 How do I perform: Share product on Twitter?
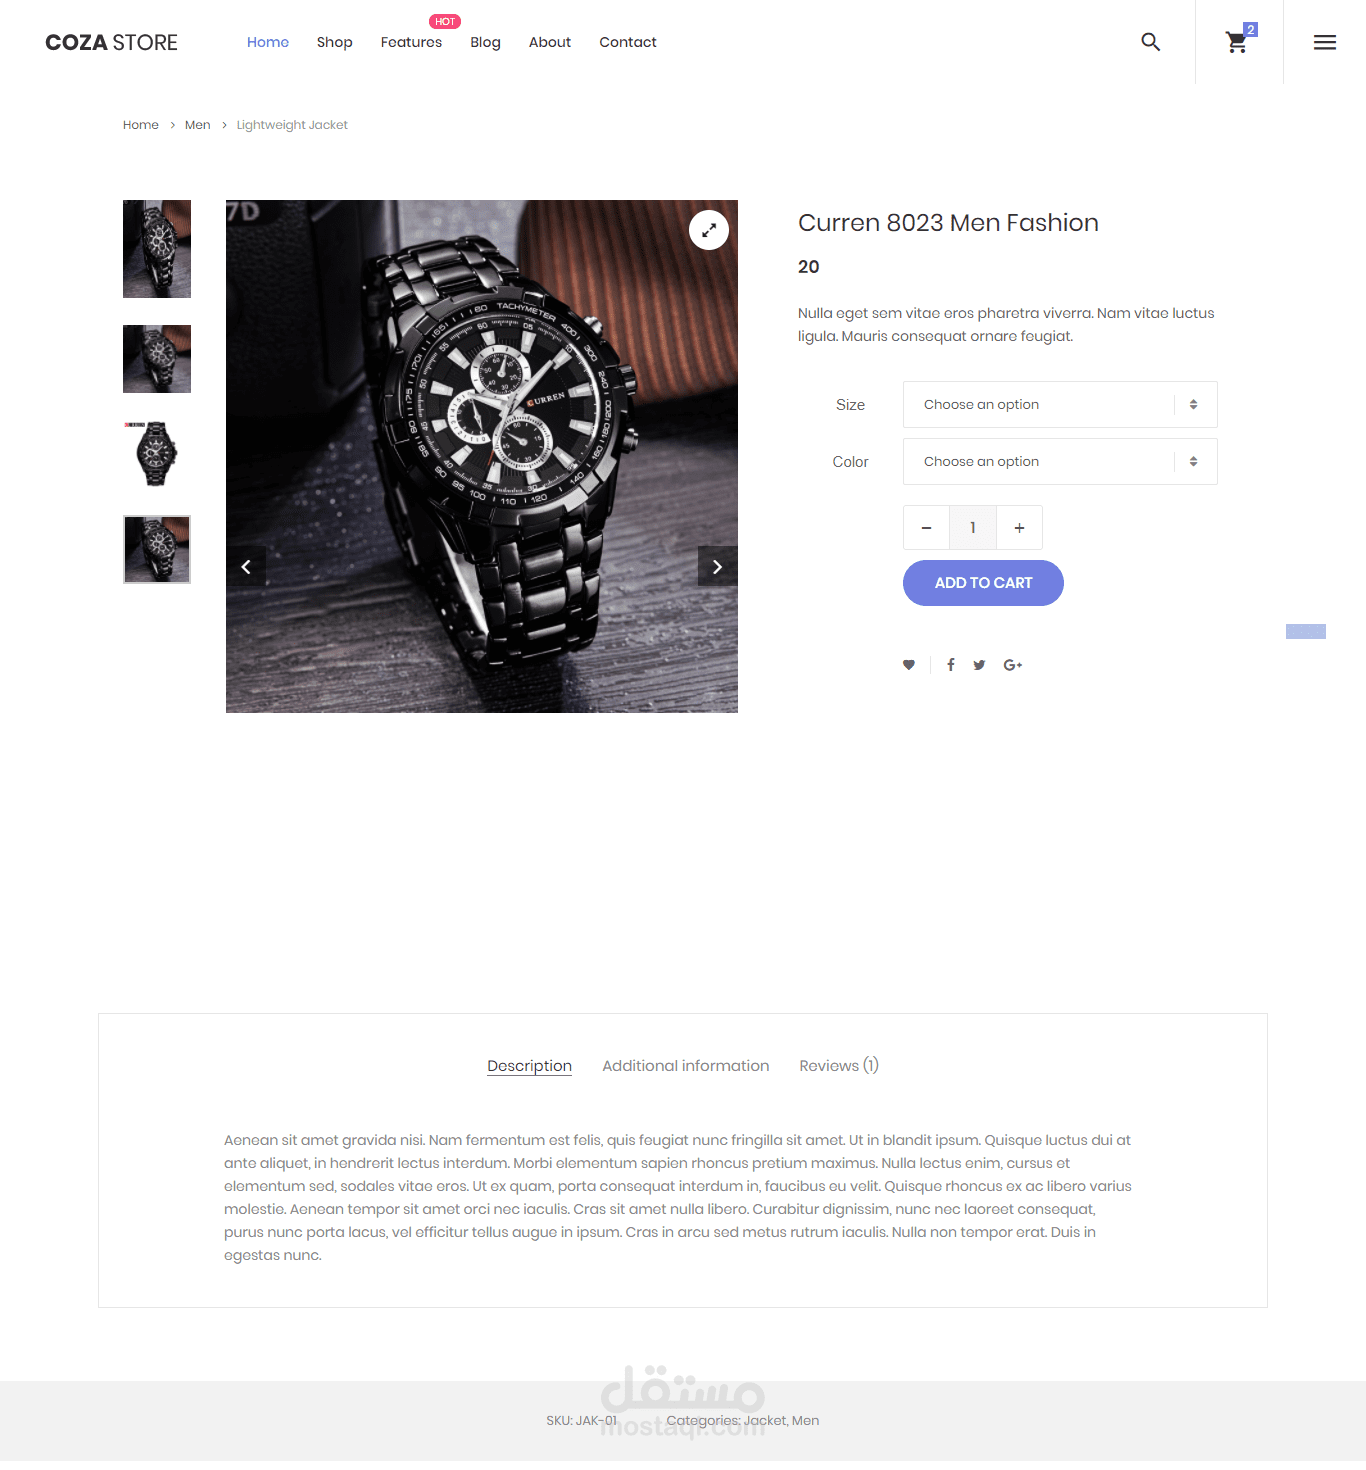[979, 665]
